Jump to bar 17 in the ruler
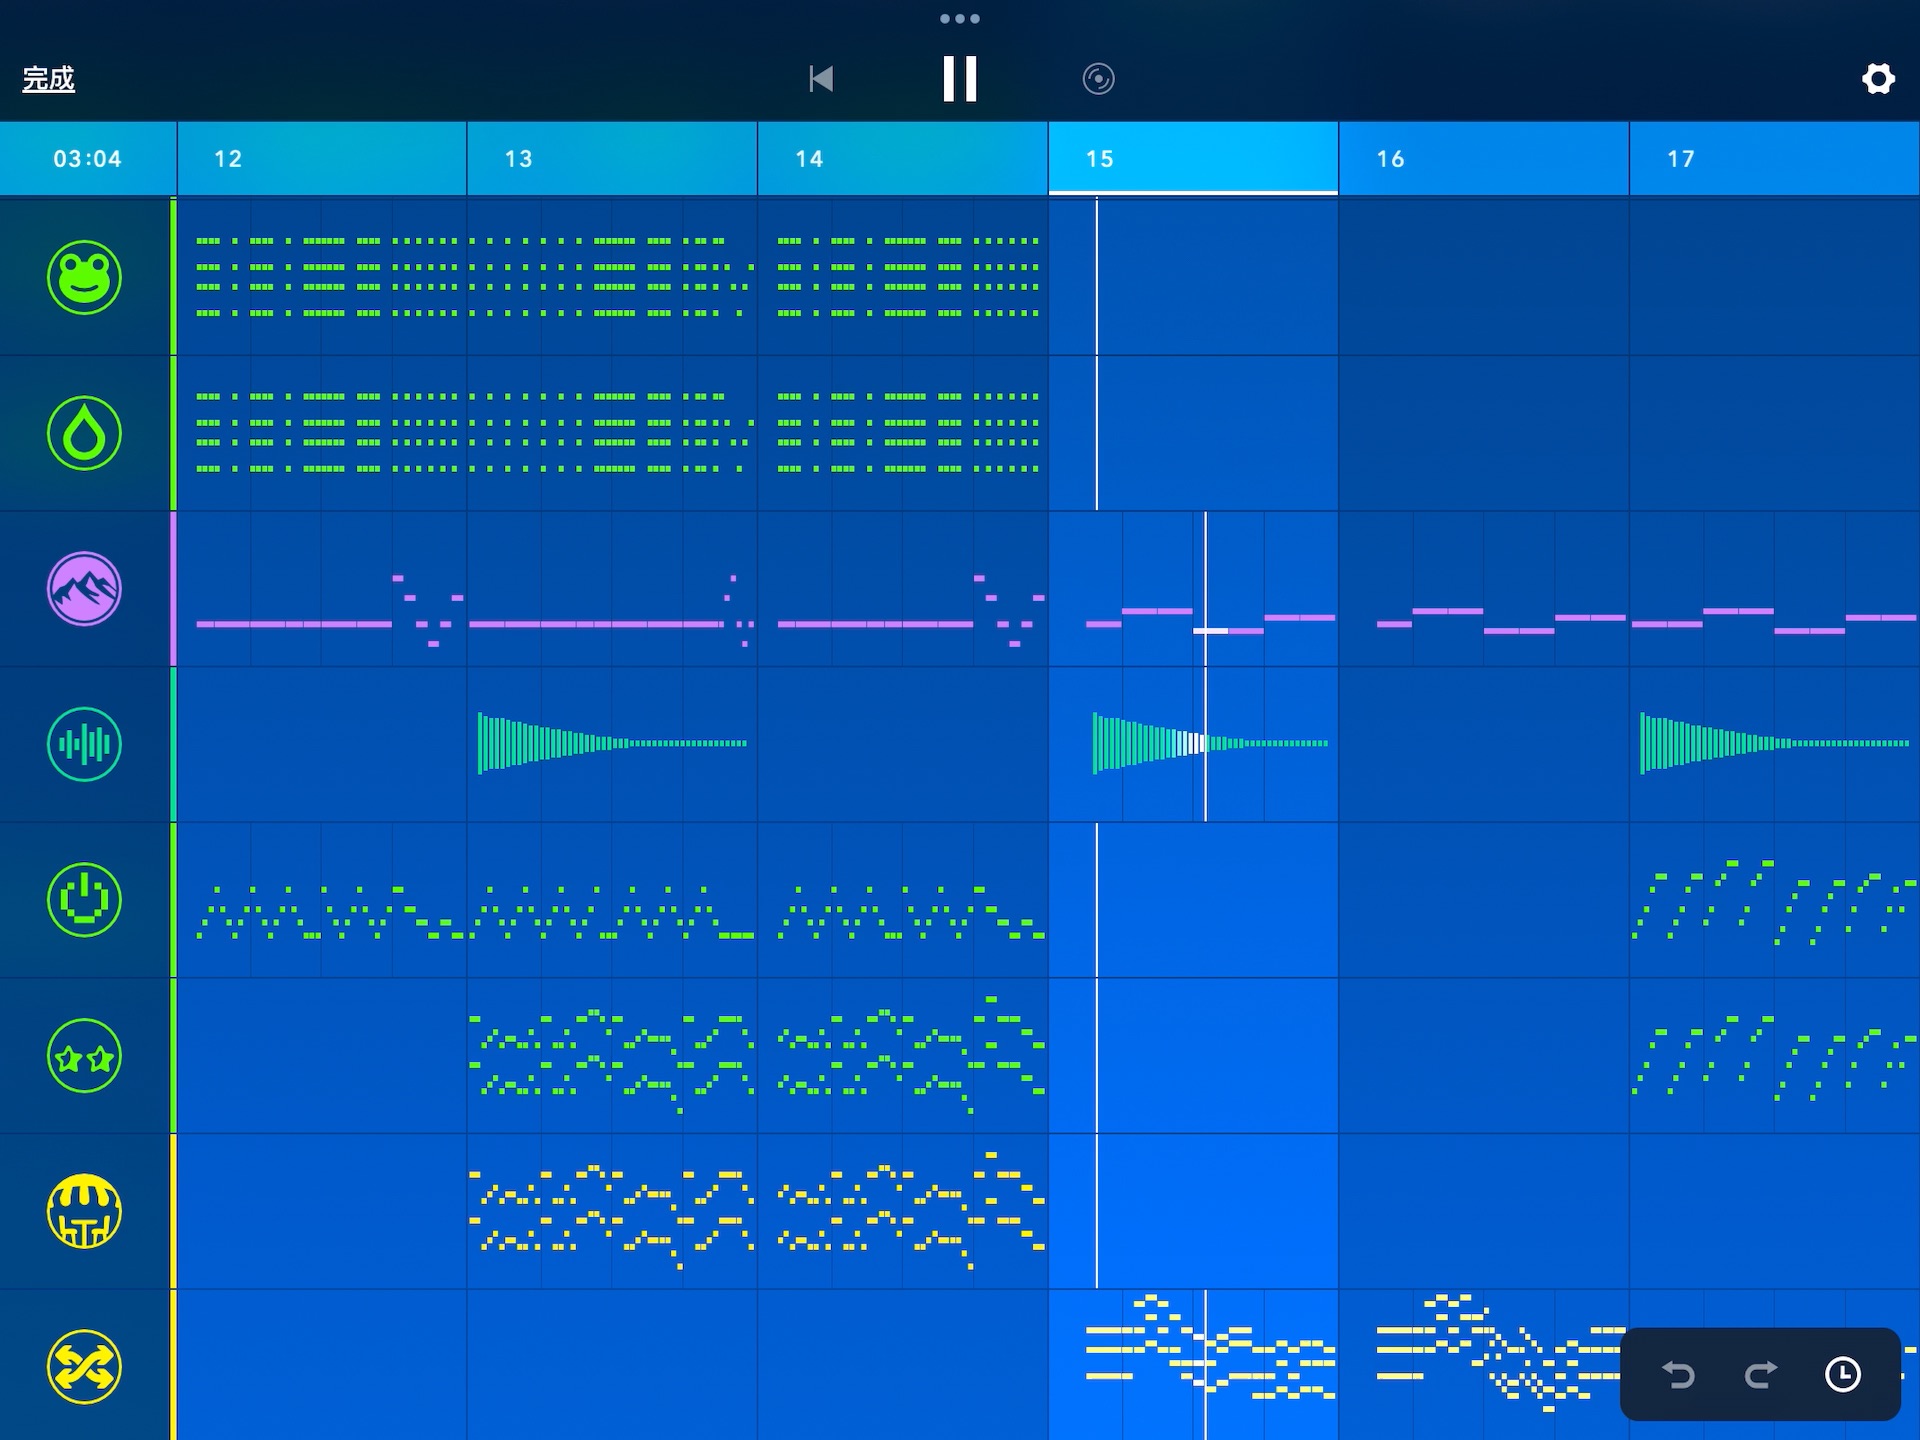 pyautogui.click(x=1775, y=159)
